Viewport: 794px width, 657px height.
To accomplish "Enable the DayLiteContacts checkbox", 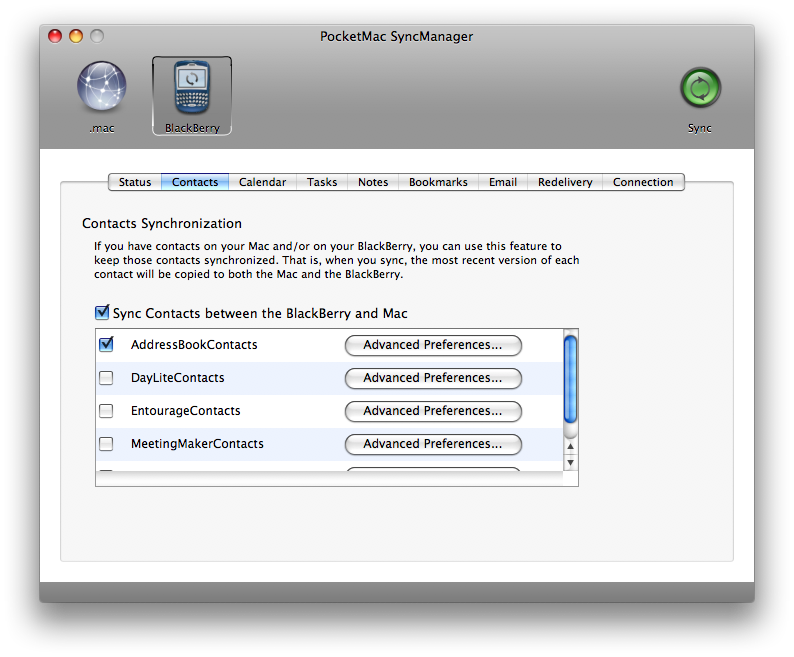I will click(106, 378).
